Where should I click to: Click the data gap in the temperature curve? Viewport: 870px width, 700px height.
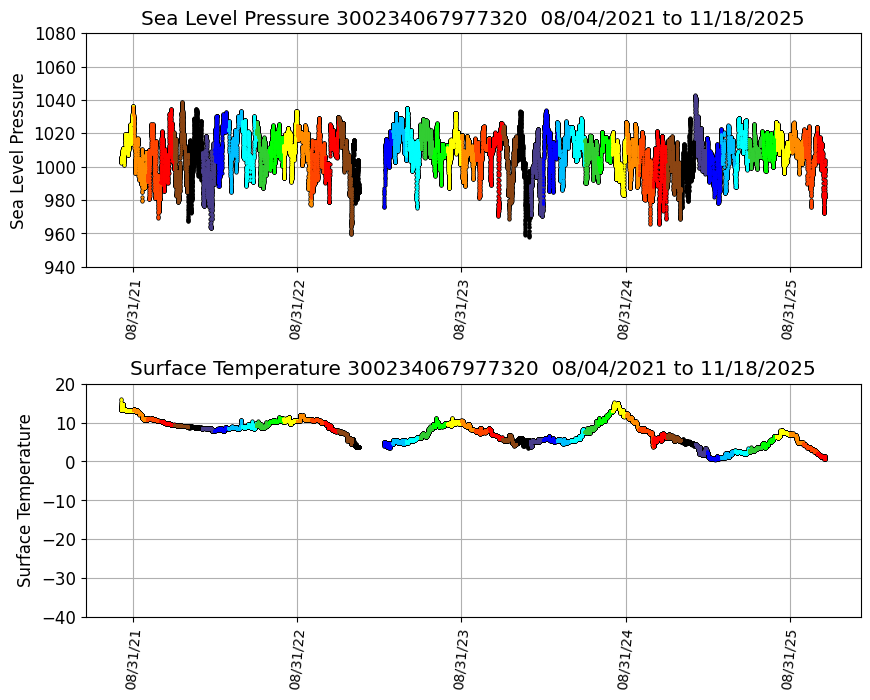coord(371,445)
